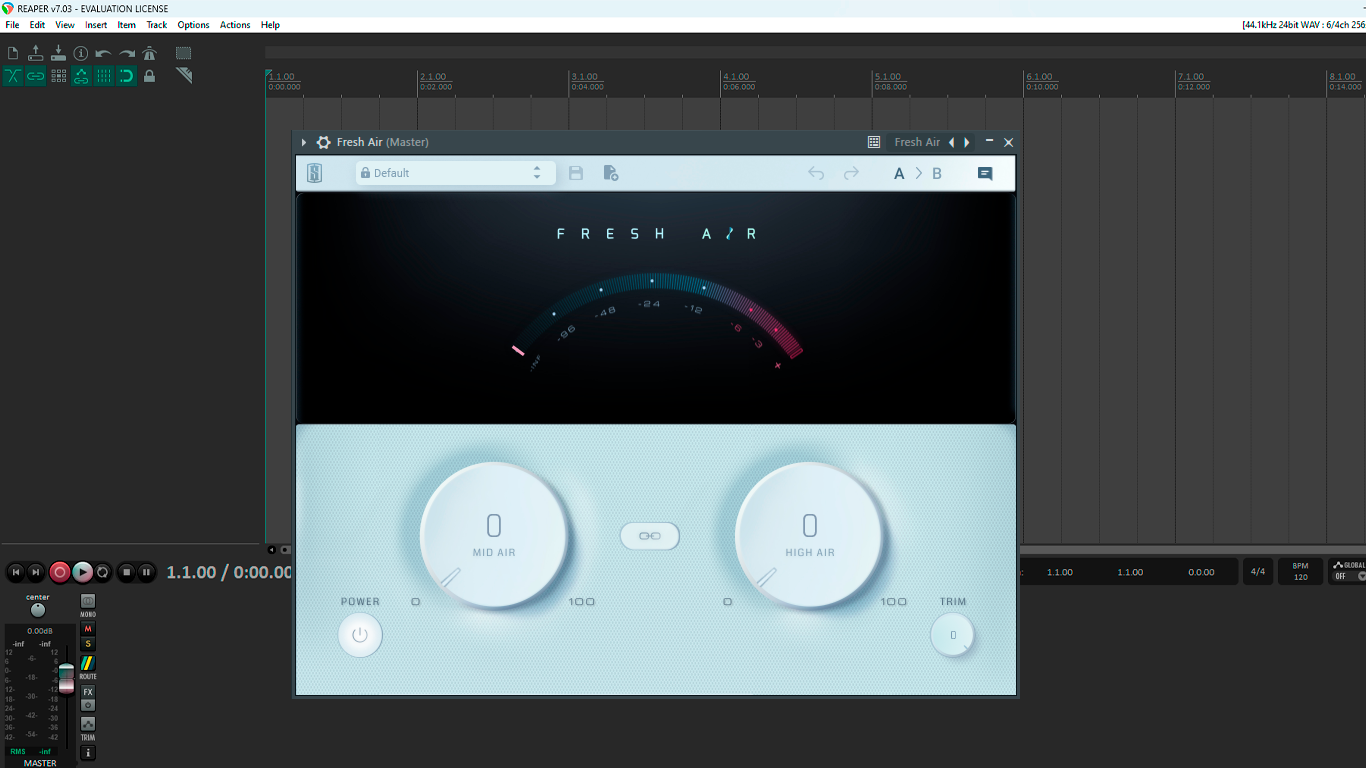This screenshot has height=768, width=1366.
Task: Click the Stop transport button
Action: pos(126,572)
